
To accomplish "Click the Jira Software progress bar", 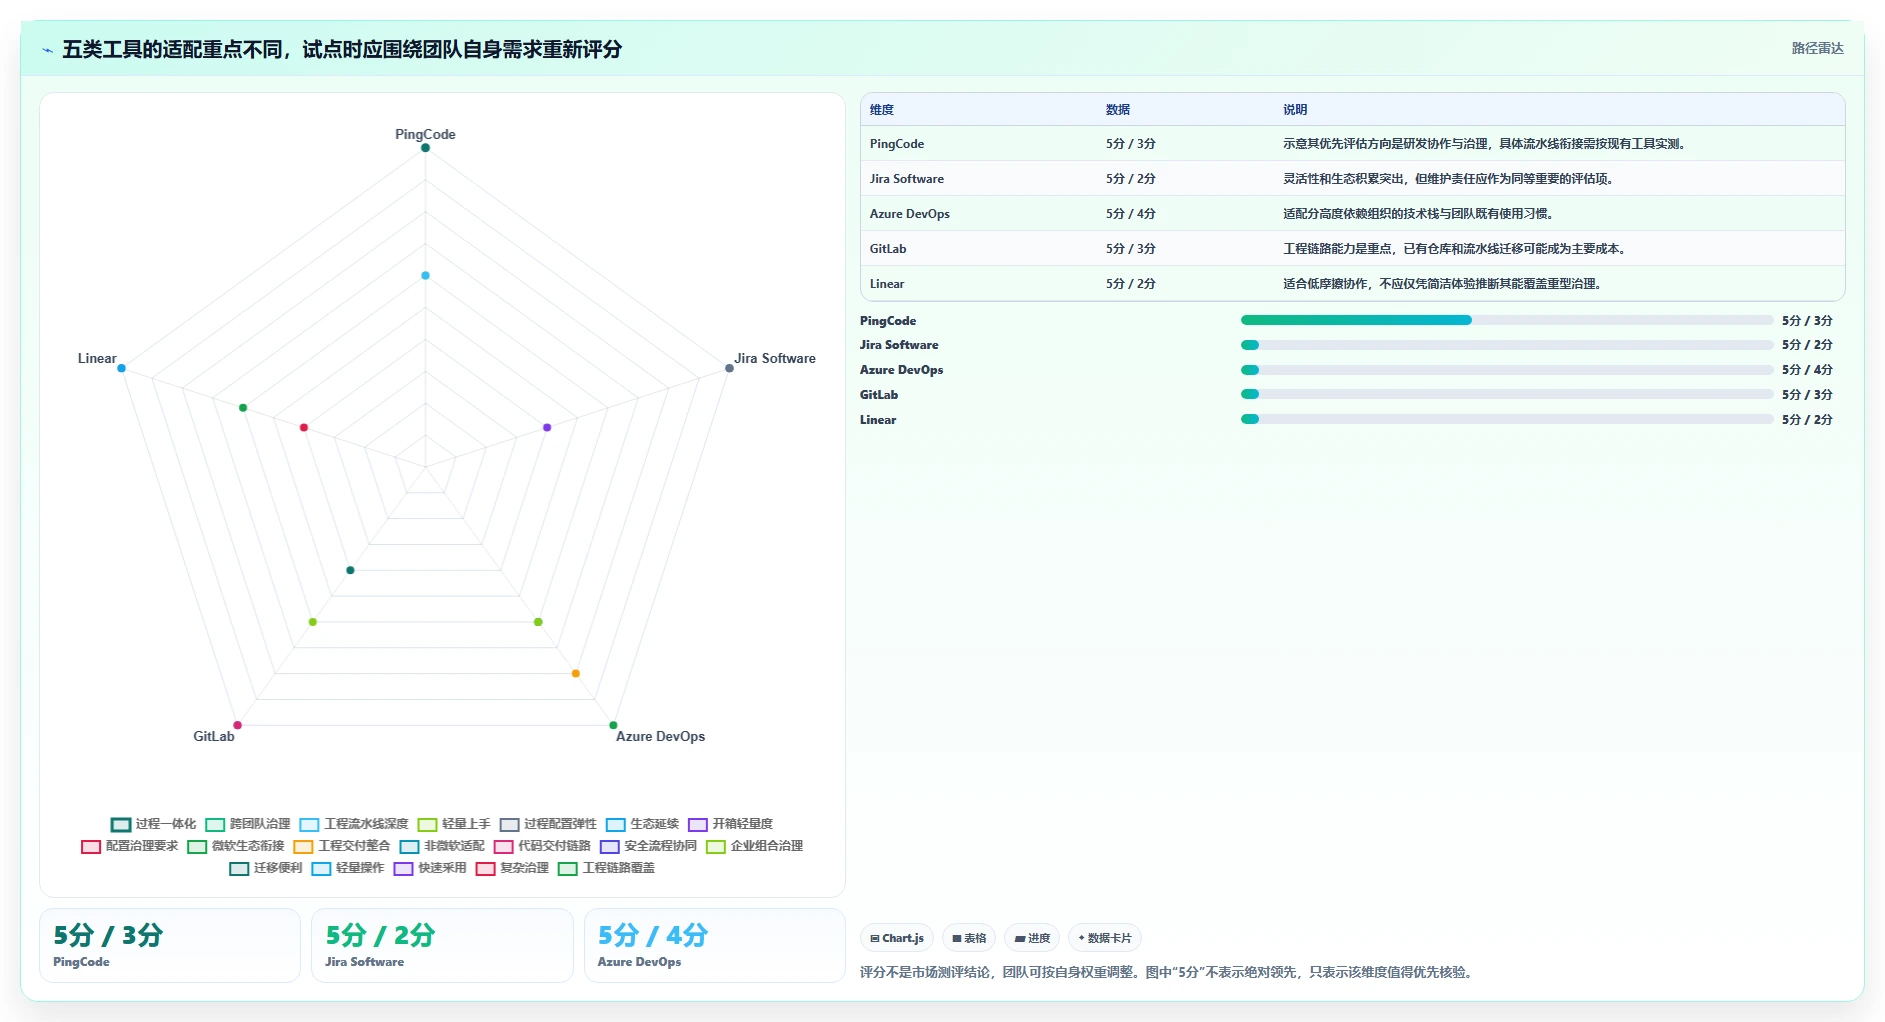I will [x=1506, y=345].
